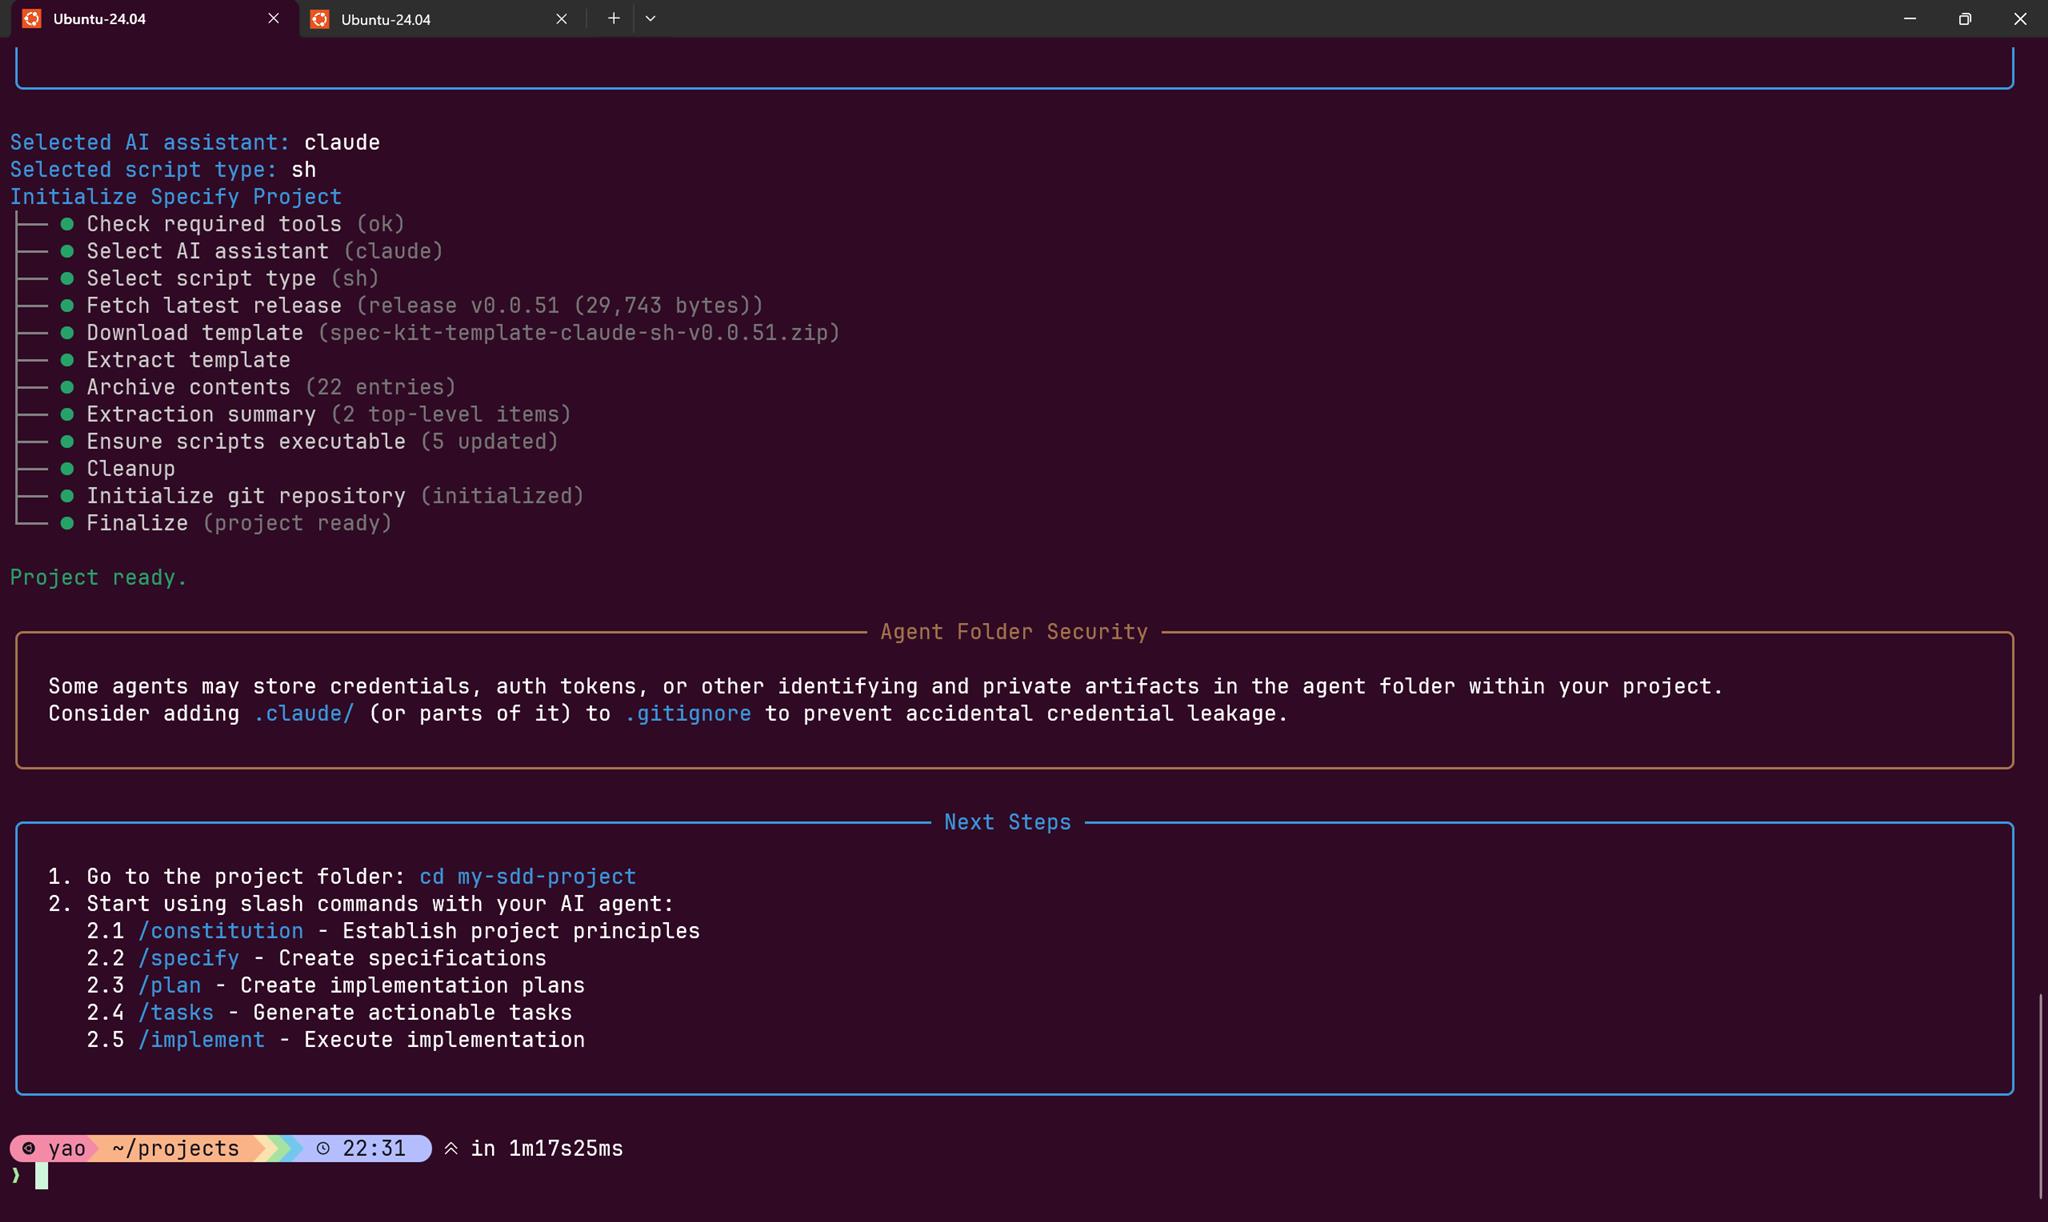
Task: Click the terminal cursor input line
Action: [x=42, y=1176]
